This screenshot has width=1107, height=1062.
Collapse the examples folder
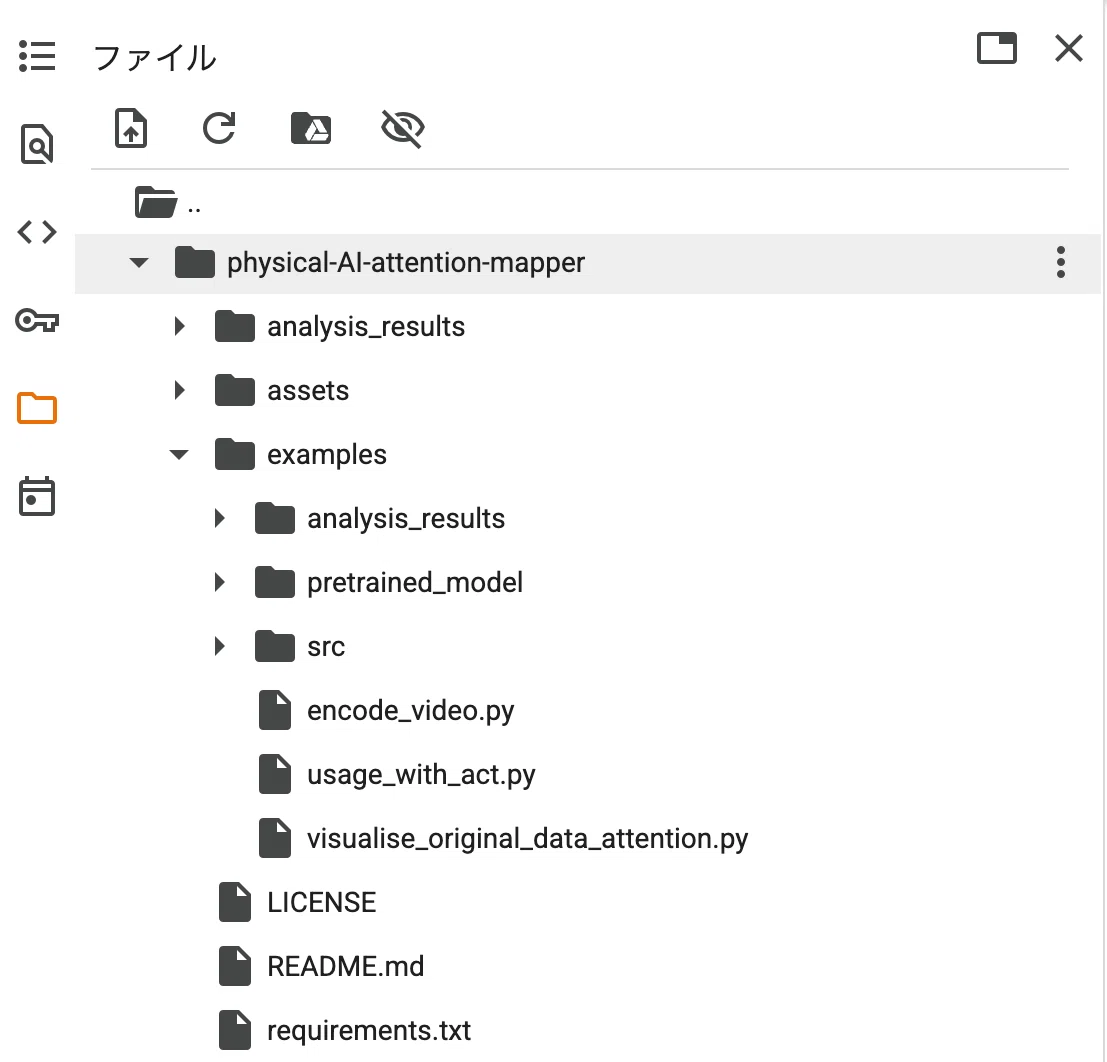[x=179, y=455]
